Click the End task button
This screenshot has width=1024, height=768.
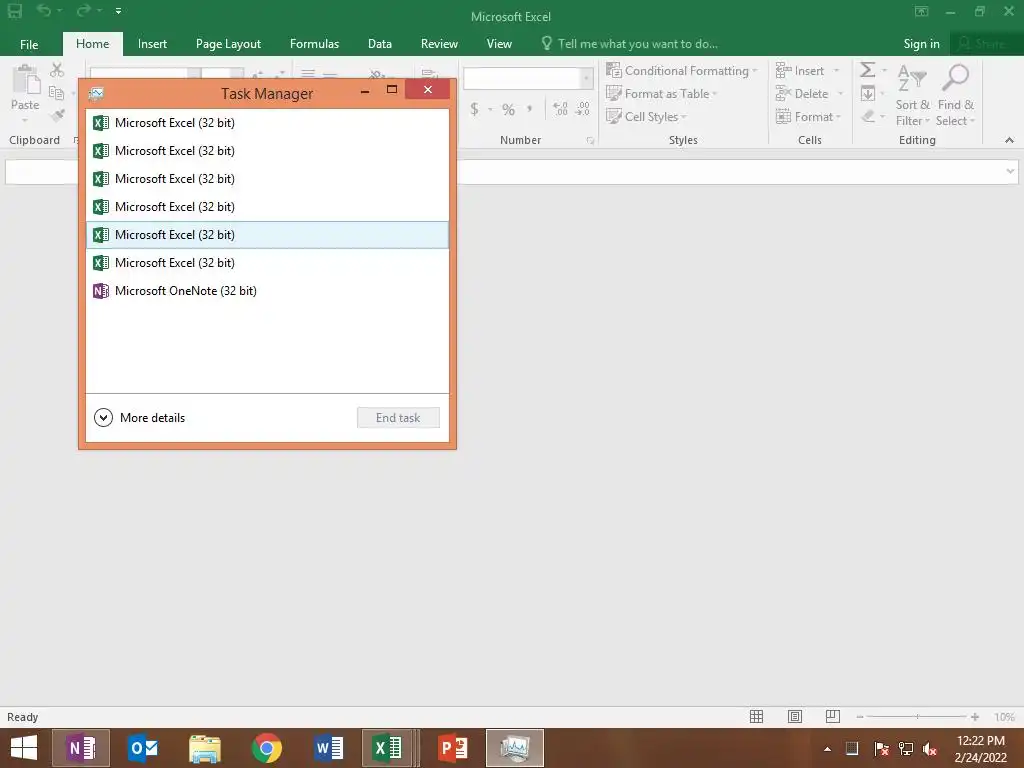(x=398, y=418)
